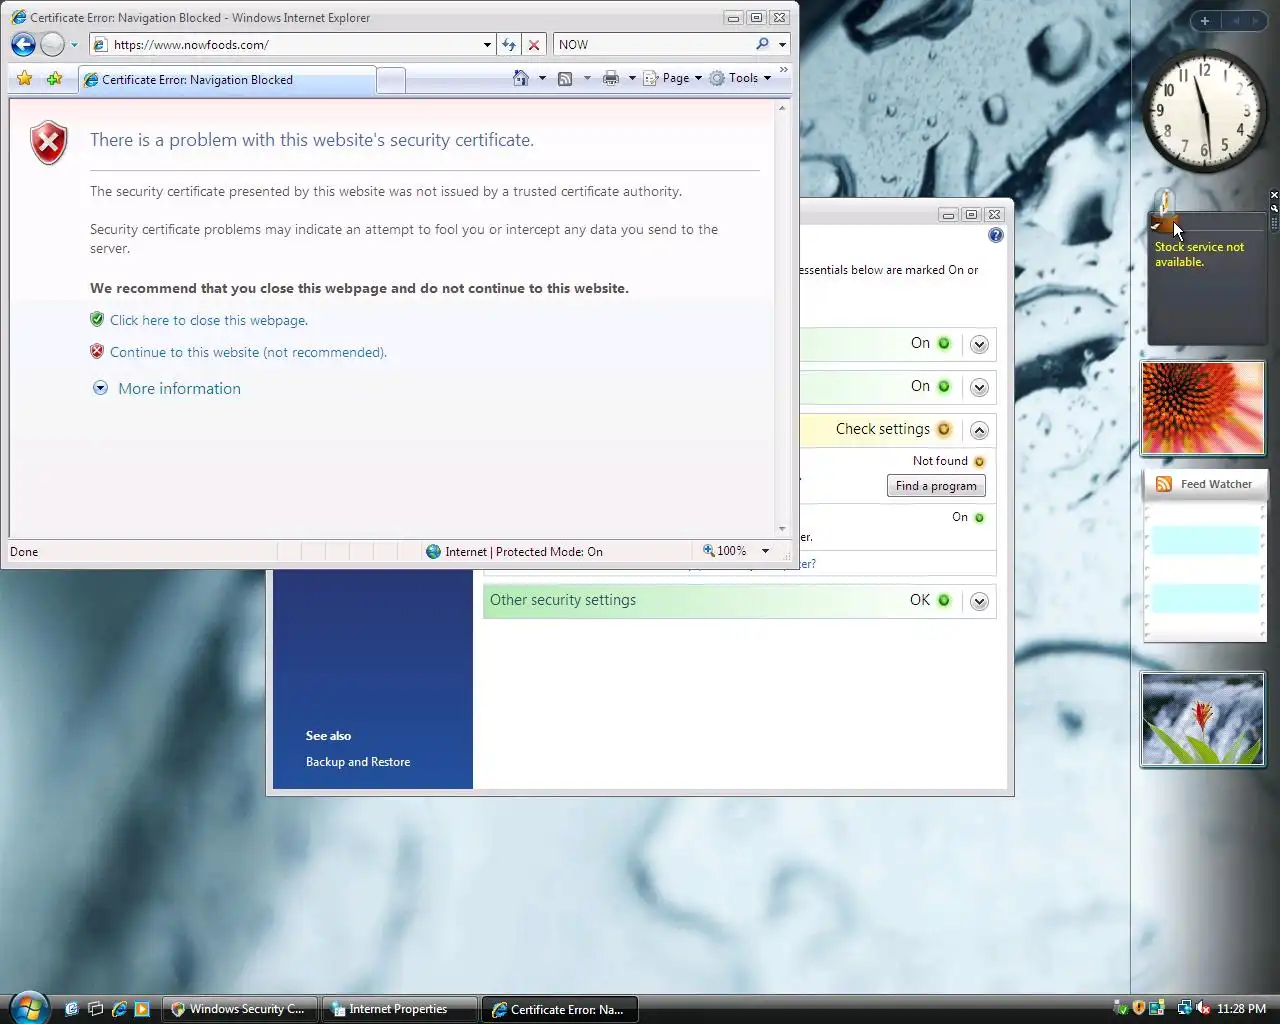The image size is (1280, 1024).
Task: Launch Windows Media Player from Quick Launch
Action: pyautogui.click(x=142, y=1009)
